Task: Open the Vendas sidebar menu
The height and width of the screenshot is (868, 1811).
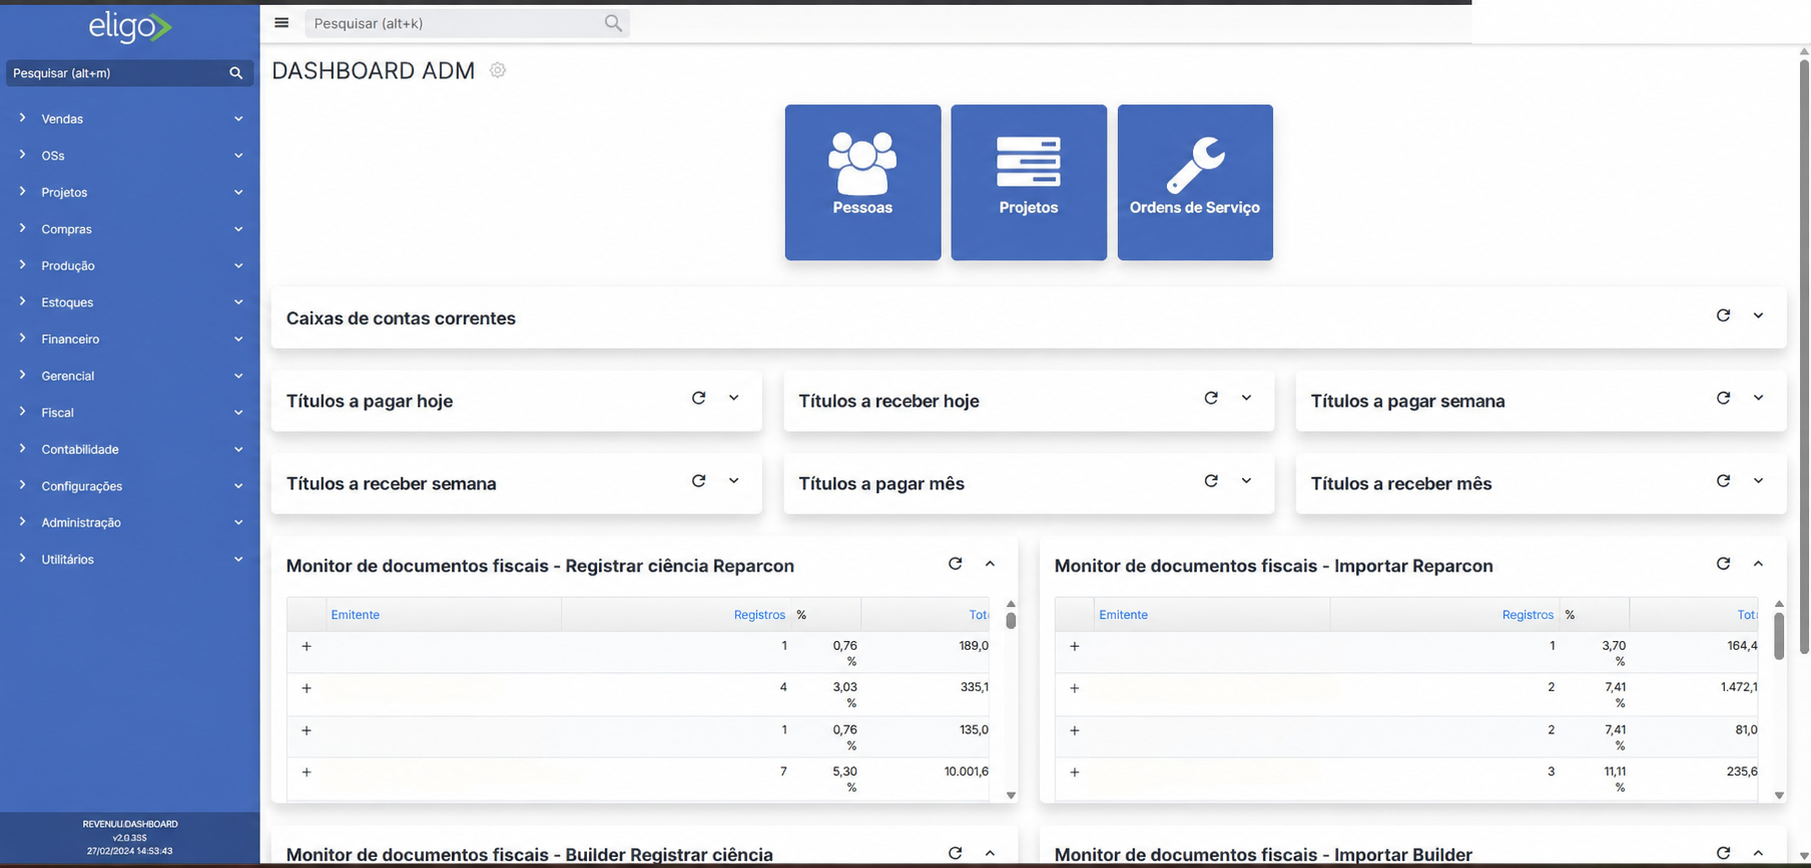Action: pos(130,119)
